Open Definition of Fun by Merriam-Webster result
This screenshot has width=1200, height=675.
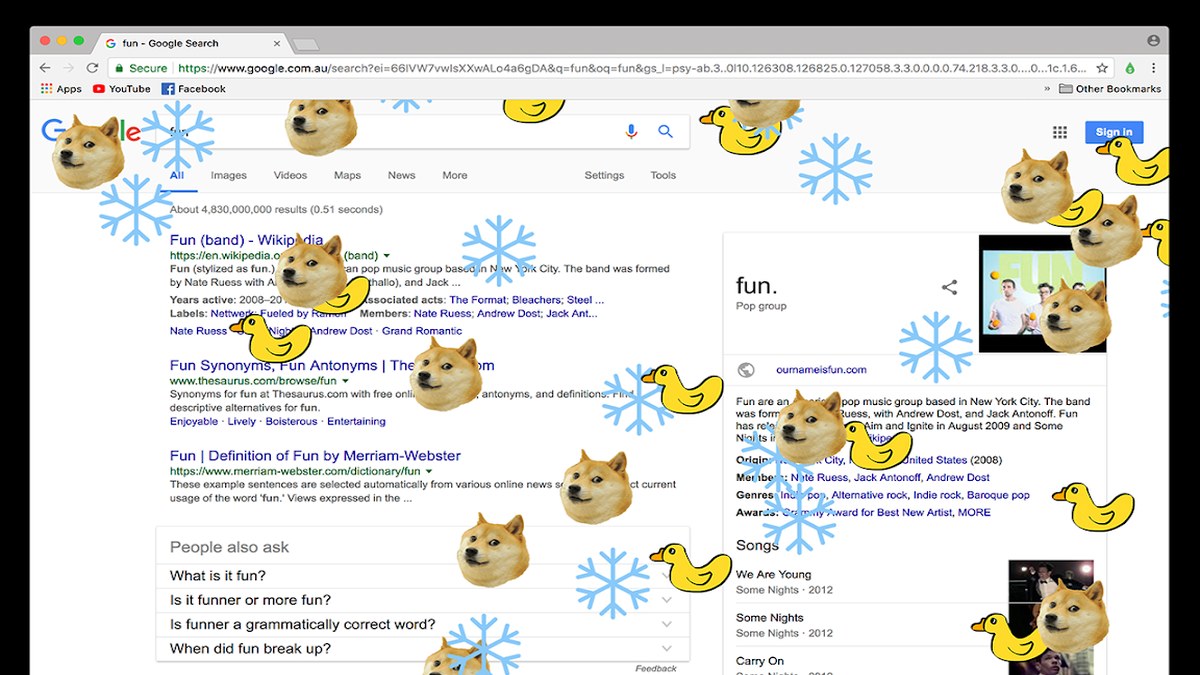pyautogui.click(x=315, y=456)
